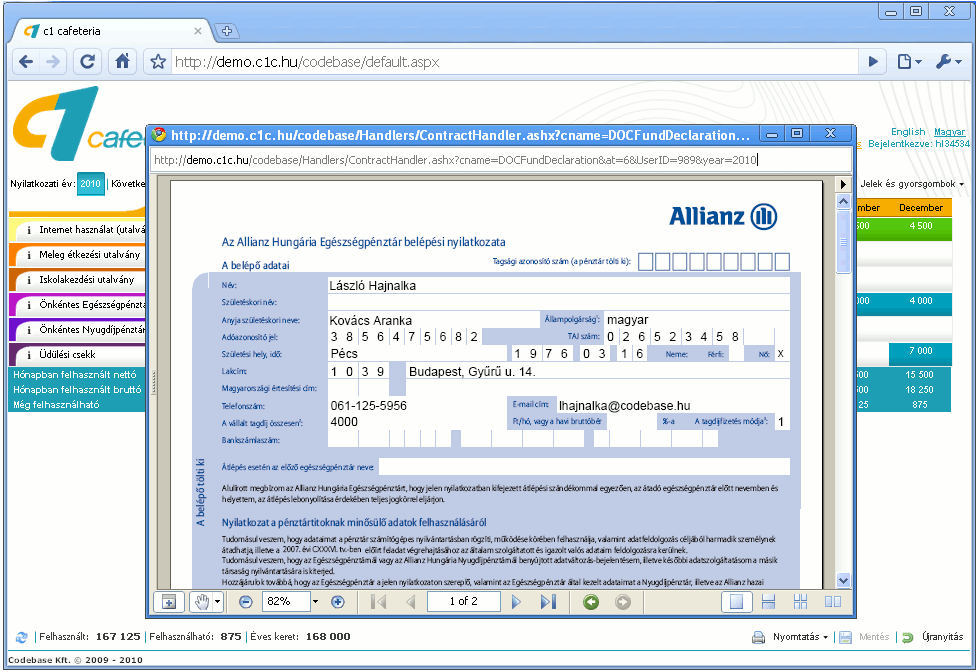Select the Iskolakezdési utalvány row
Image resolution: width=980 pixels, height=672 pixels.
[78, 279]
